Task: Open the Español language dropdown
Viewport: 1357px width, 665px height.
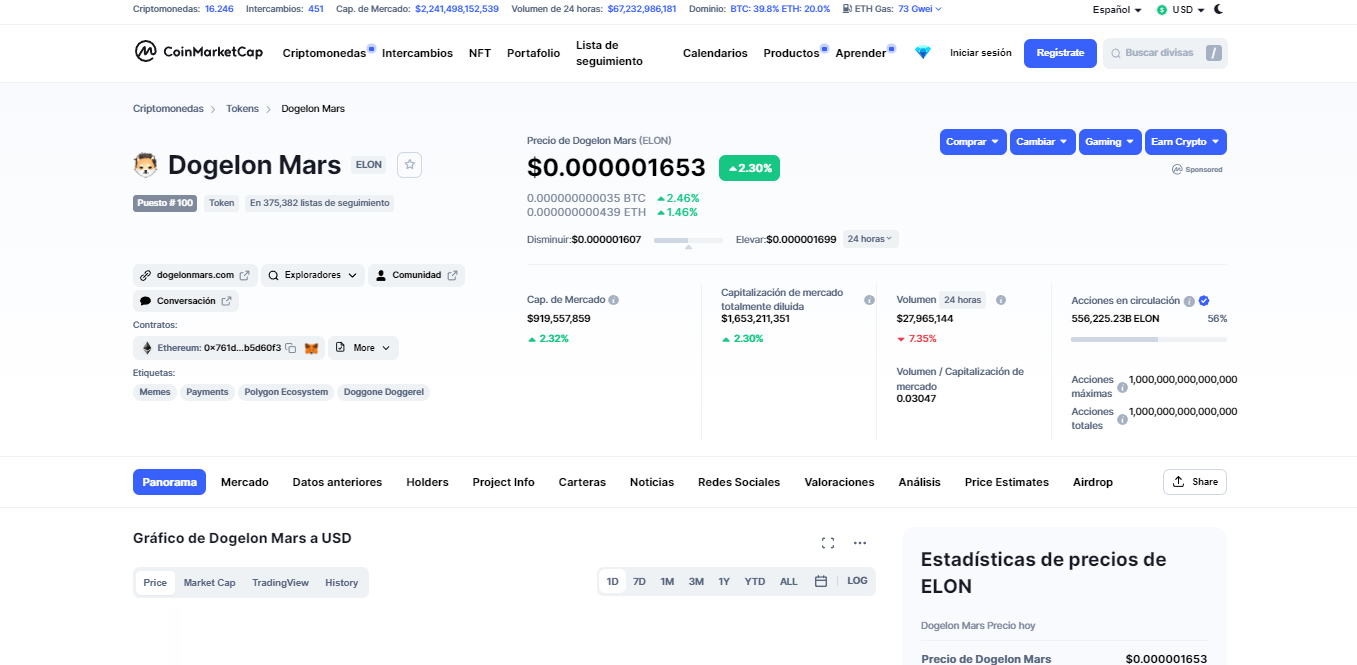Action: (1116, 9)
